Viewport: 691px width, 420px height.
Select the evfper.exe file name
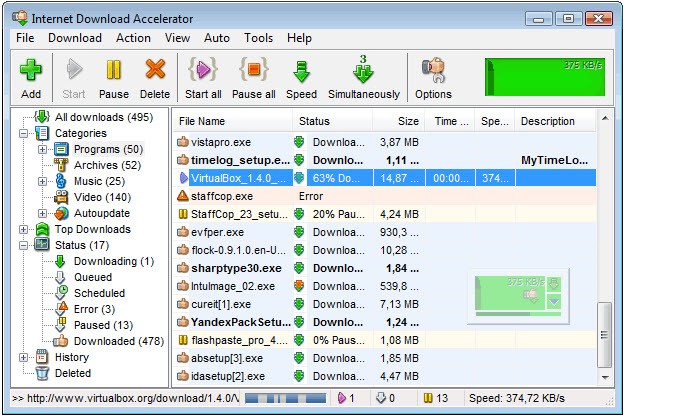(217, 232)
